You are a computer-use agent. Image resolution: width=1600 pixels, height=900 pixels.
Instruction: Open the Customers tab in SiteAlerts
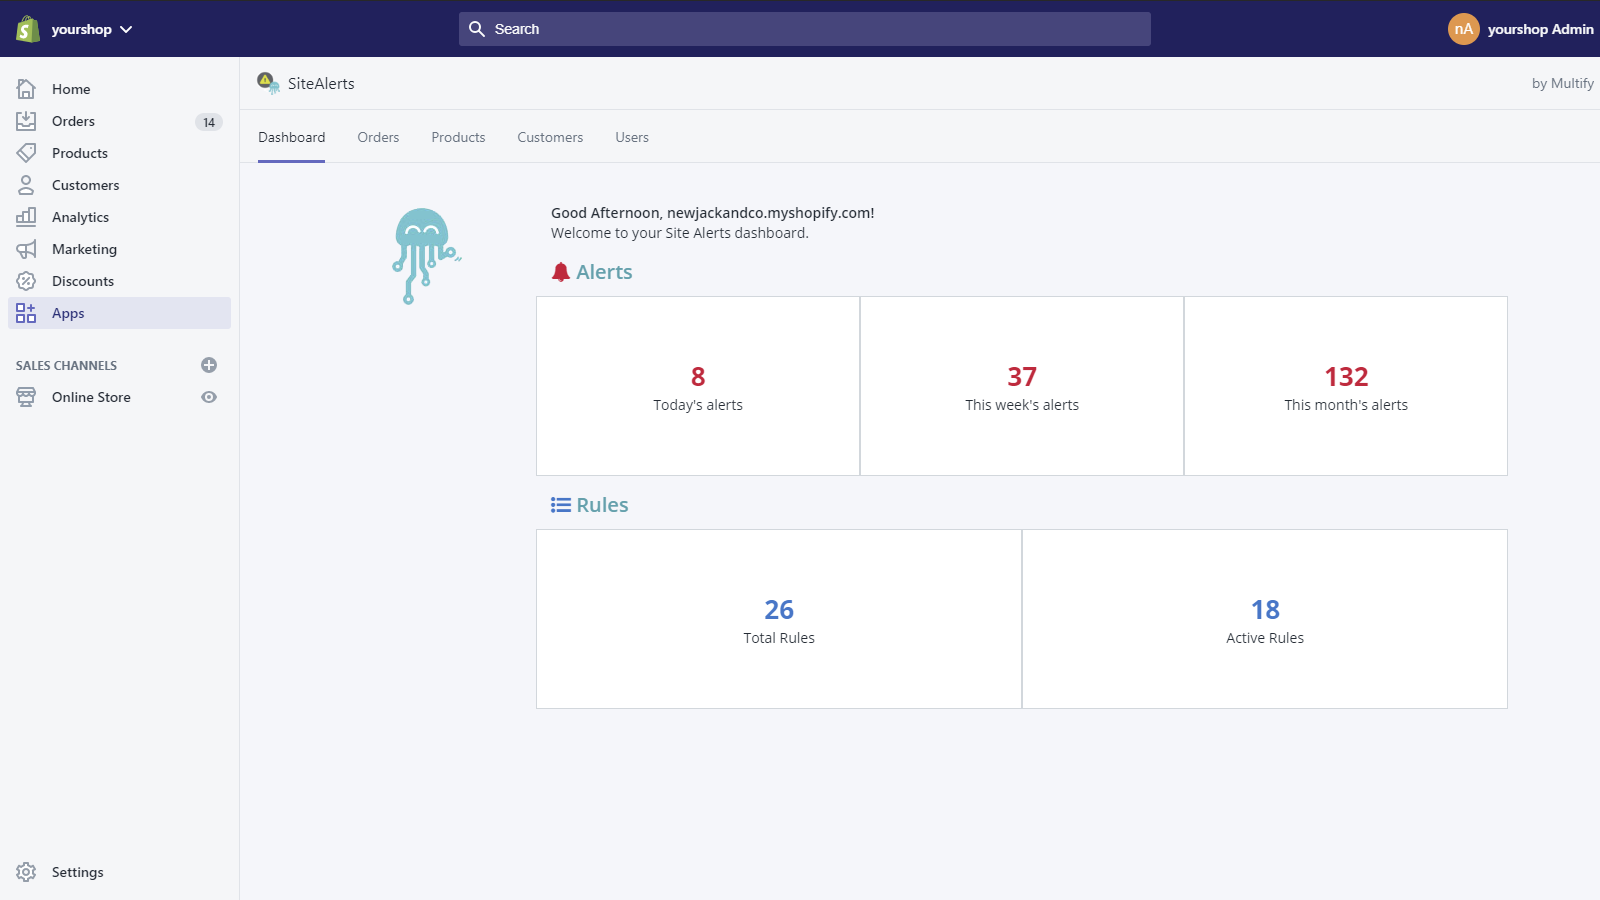point(549,137)
